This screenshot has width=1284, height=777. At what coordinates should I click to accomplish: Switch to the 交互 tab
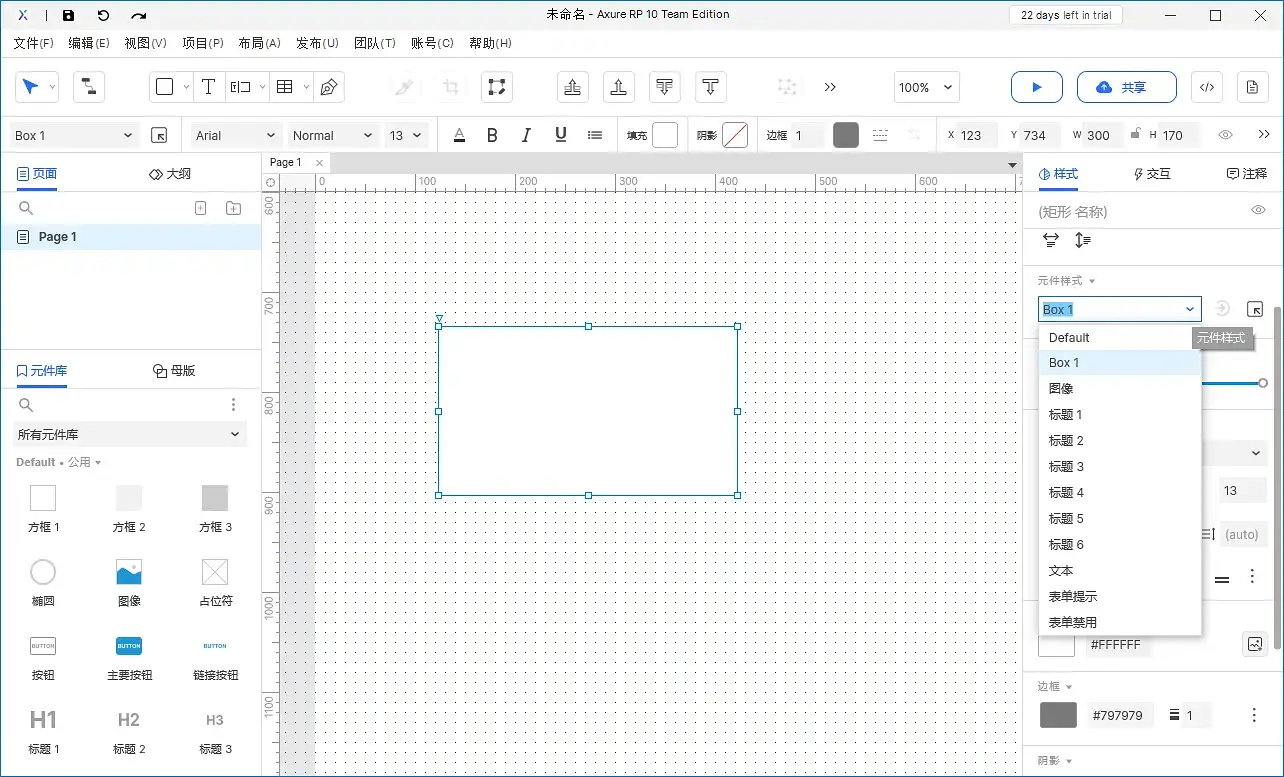point(1151,174)
